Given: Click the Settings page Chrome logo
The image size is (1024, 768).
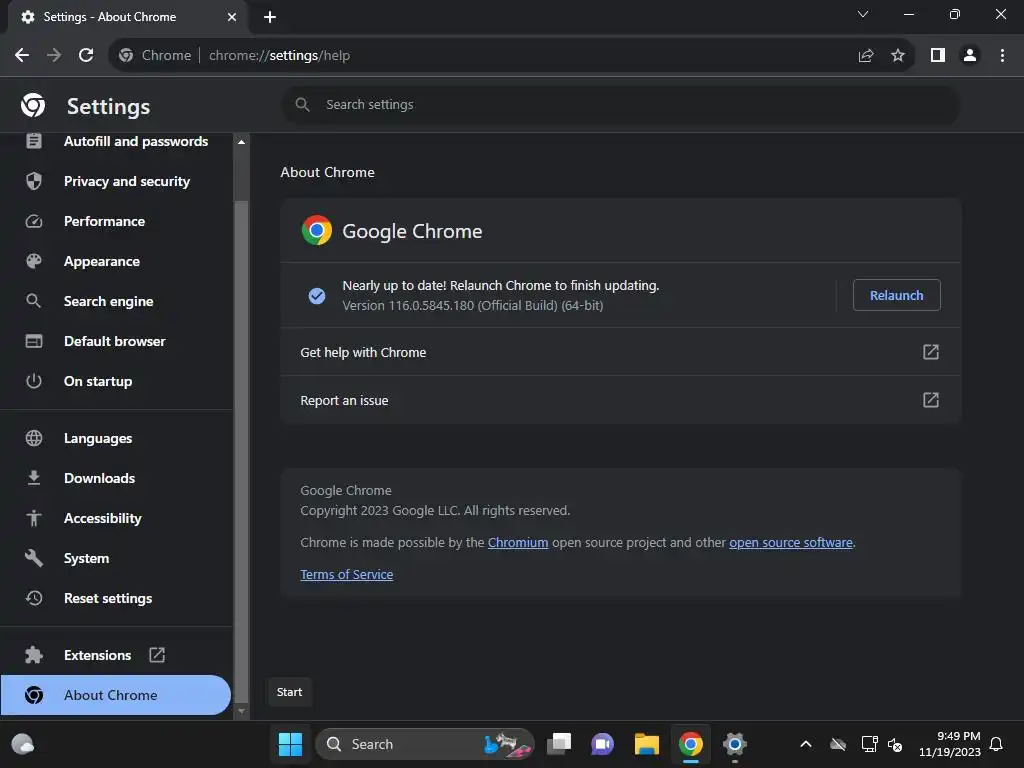Looking at the screenshot, I should 33,105.
